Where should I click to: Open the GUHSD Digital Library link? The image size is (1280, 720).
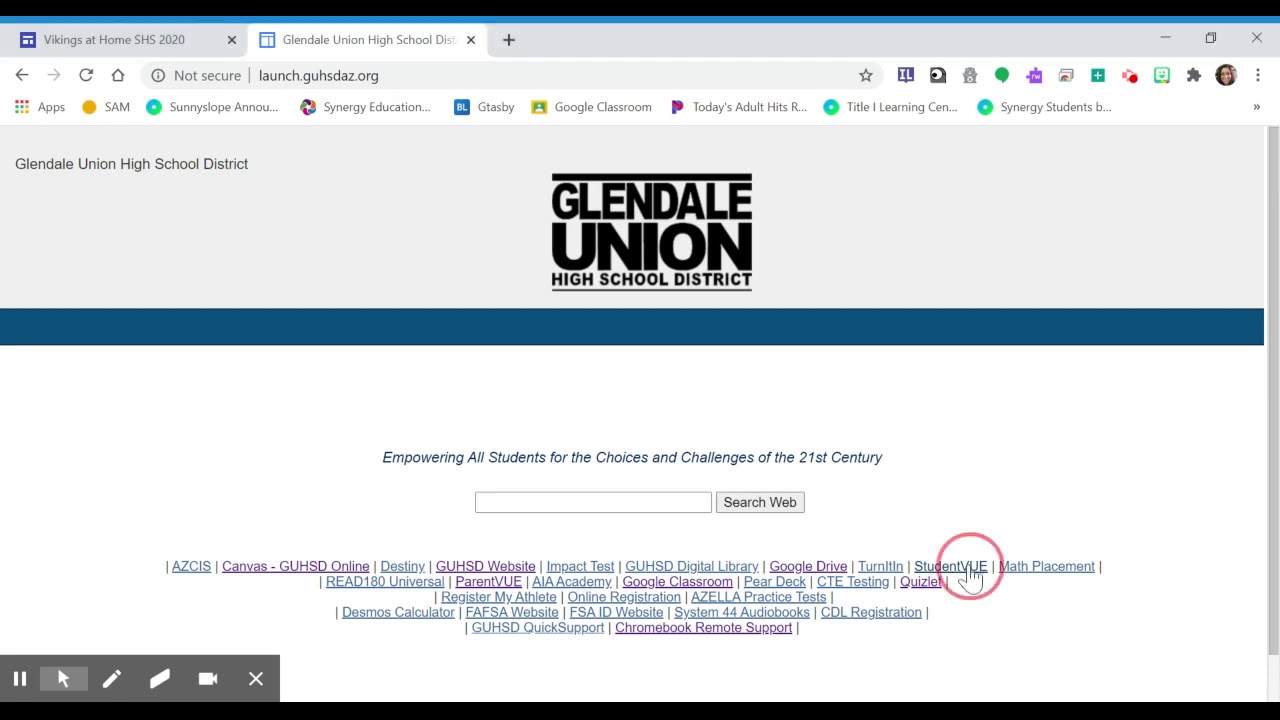(691, 566)
